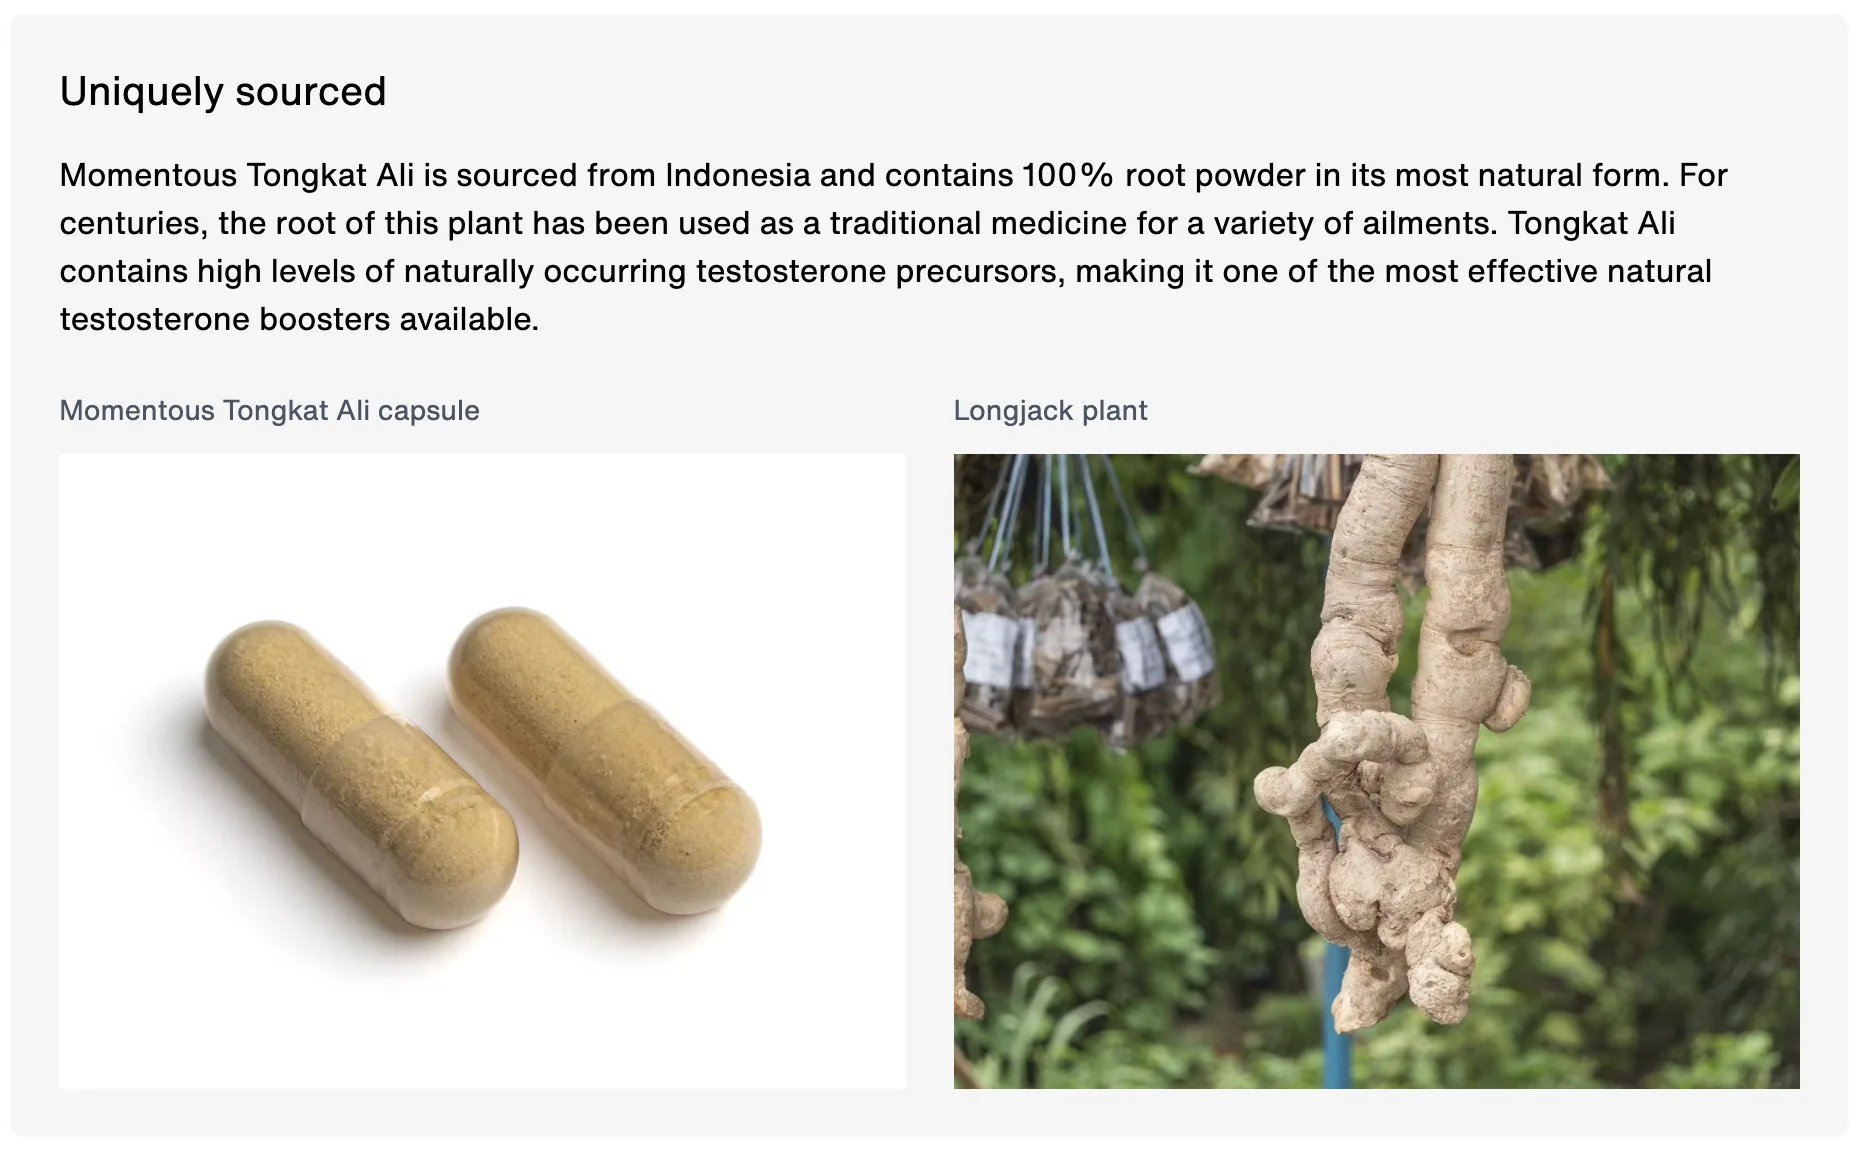Click the right capsule in the image

point(604,762)
